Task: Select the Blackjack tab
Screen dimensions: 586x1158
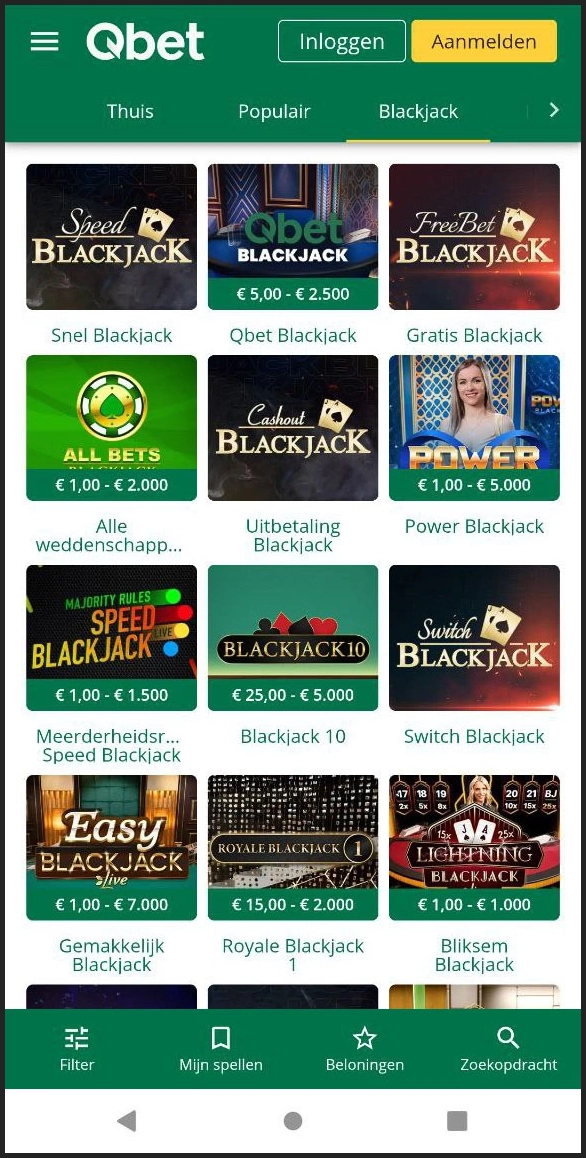Action: click(x=418, y=111)
